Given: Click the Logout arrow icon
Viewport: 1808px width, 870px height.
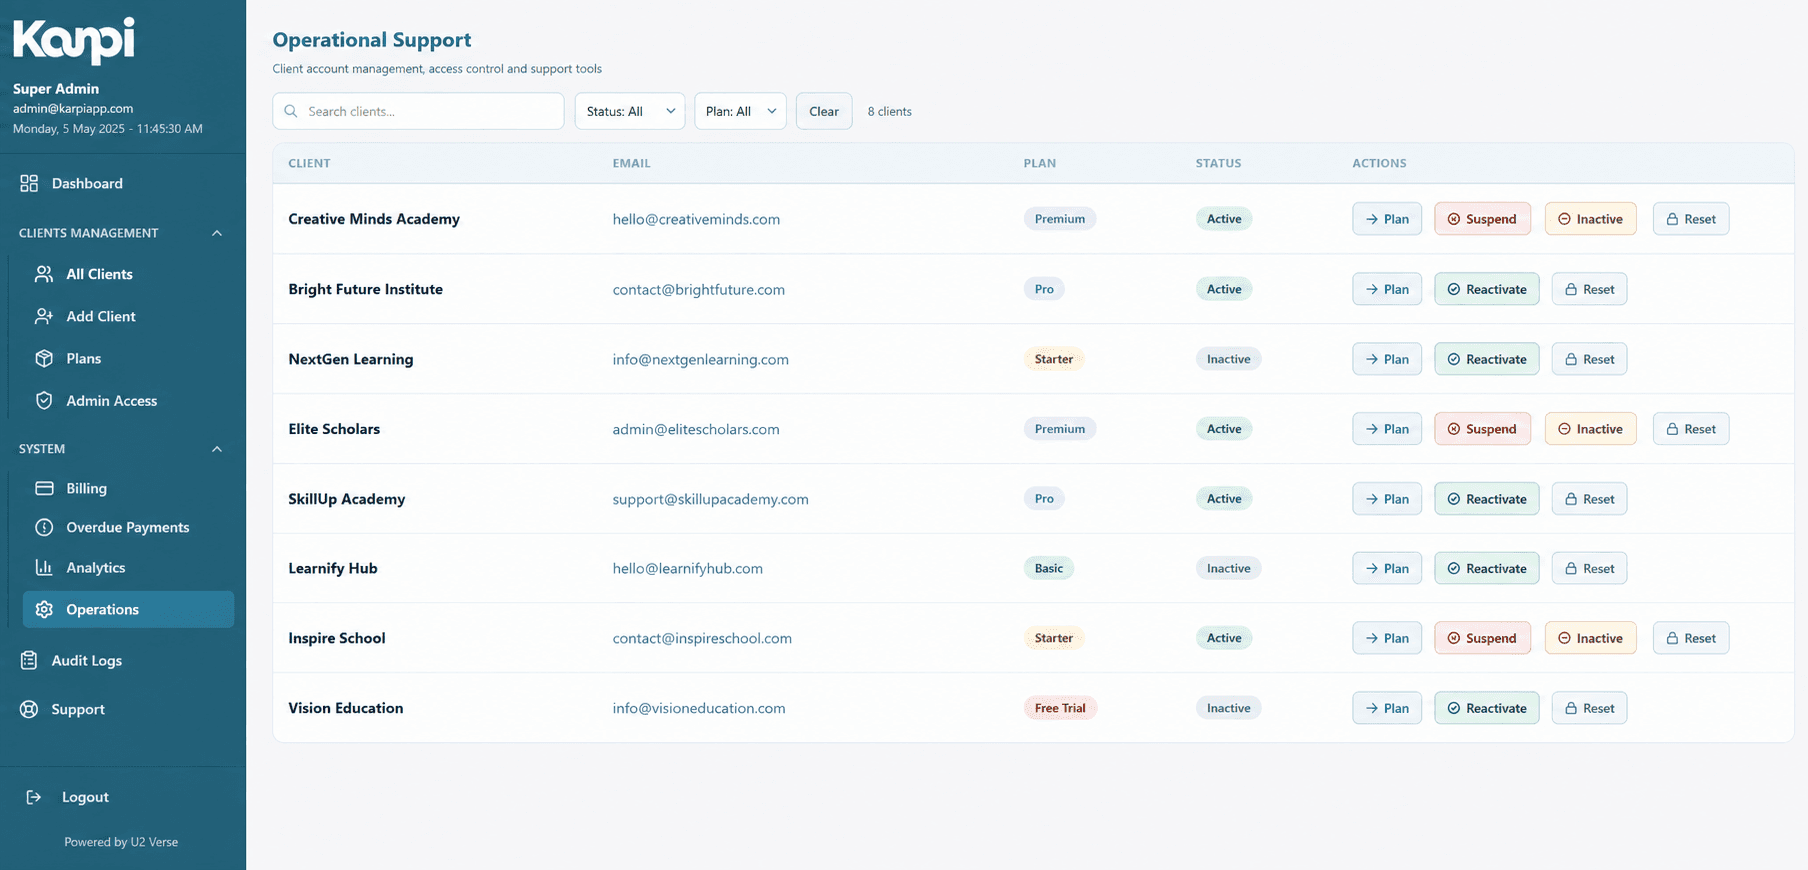Looking at the screenshot, I should coord(34,797).
